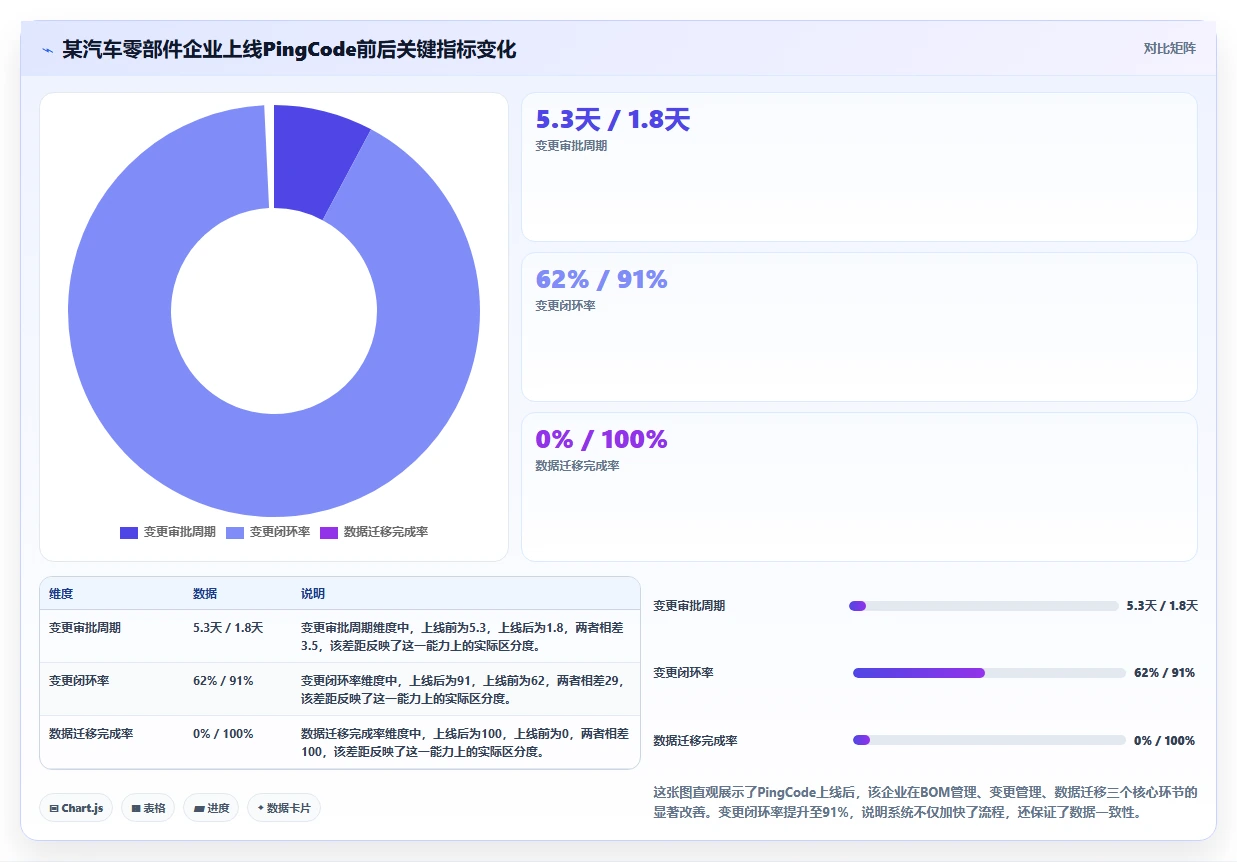Click the summary paragraph about PingCode上线后
Viewport: 1237px width, 862px height.
[x=925, y=802]
